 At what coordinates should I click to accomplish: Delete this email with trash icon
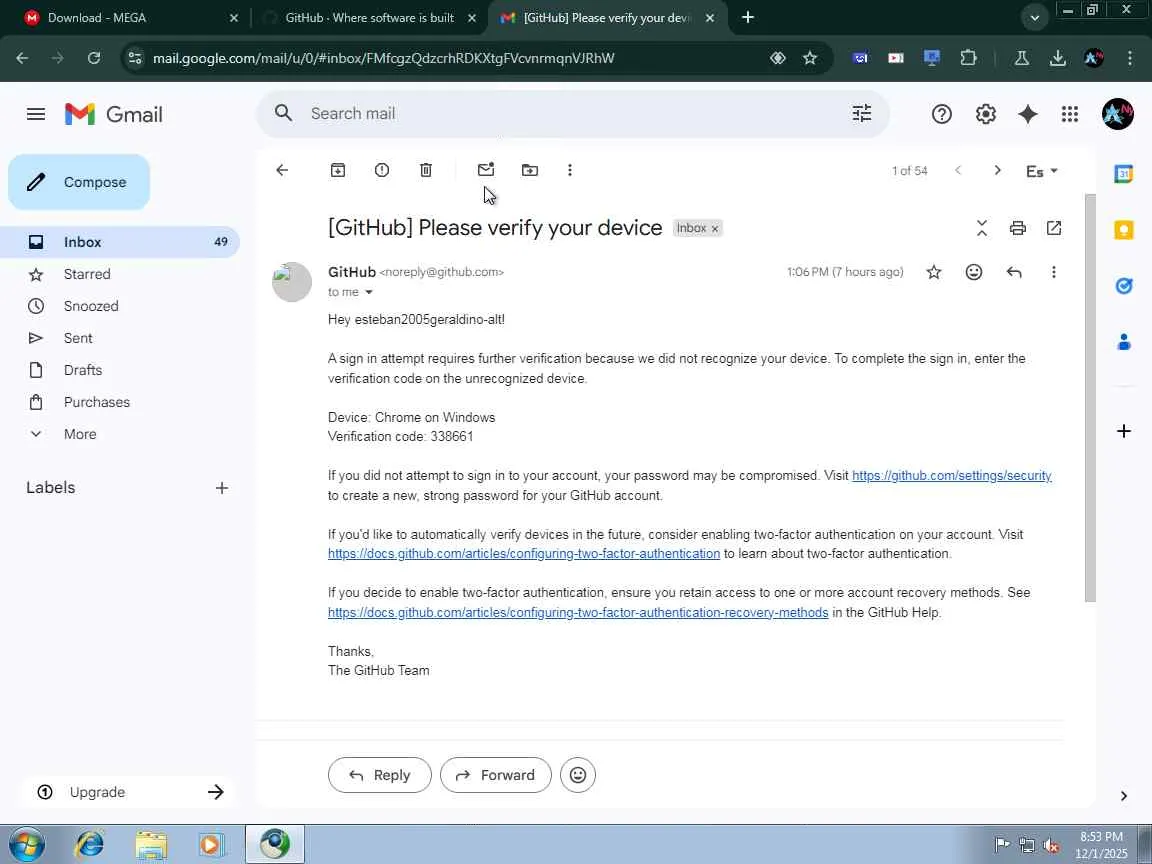coord(426,170)
